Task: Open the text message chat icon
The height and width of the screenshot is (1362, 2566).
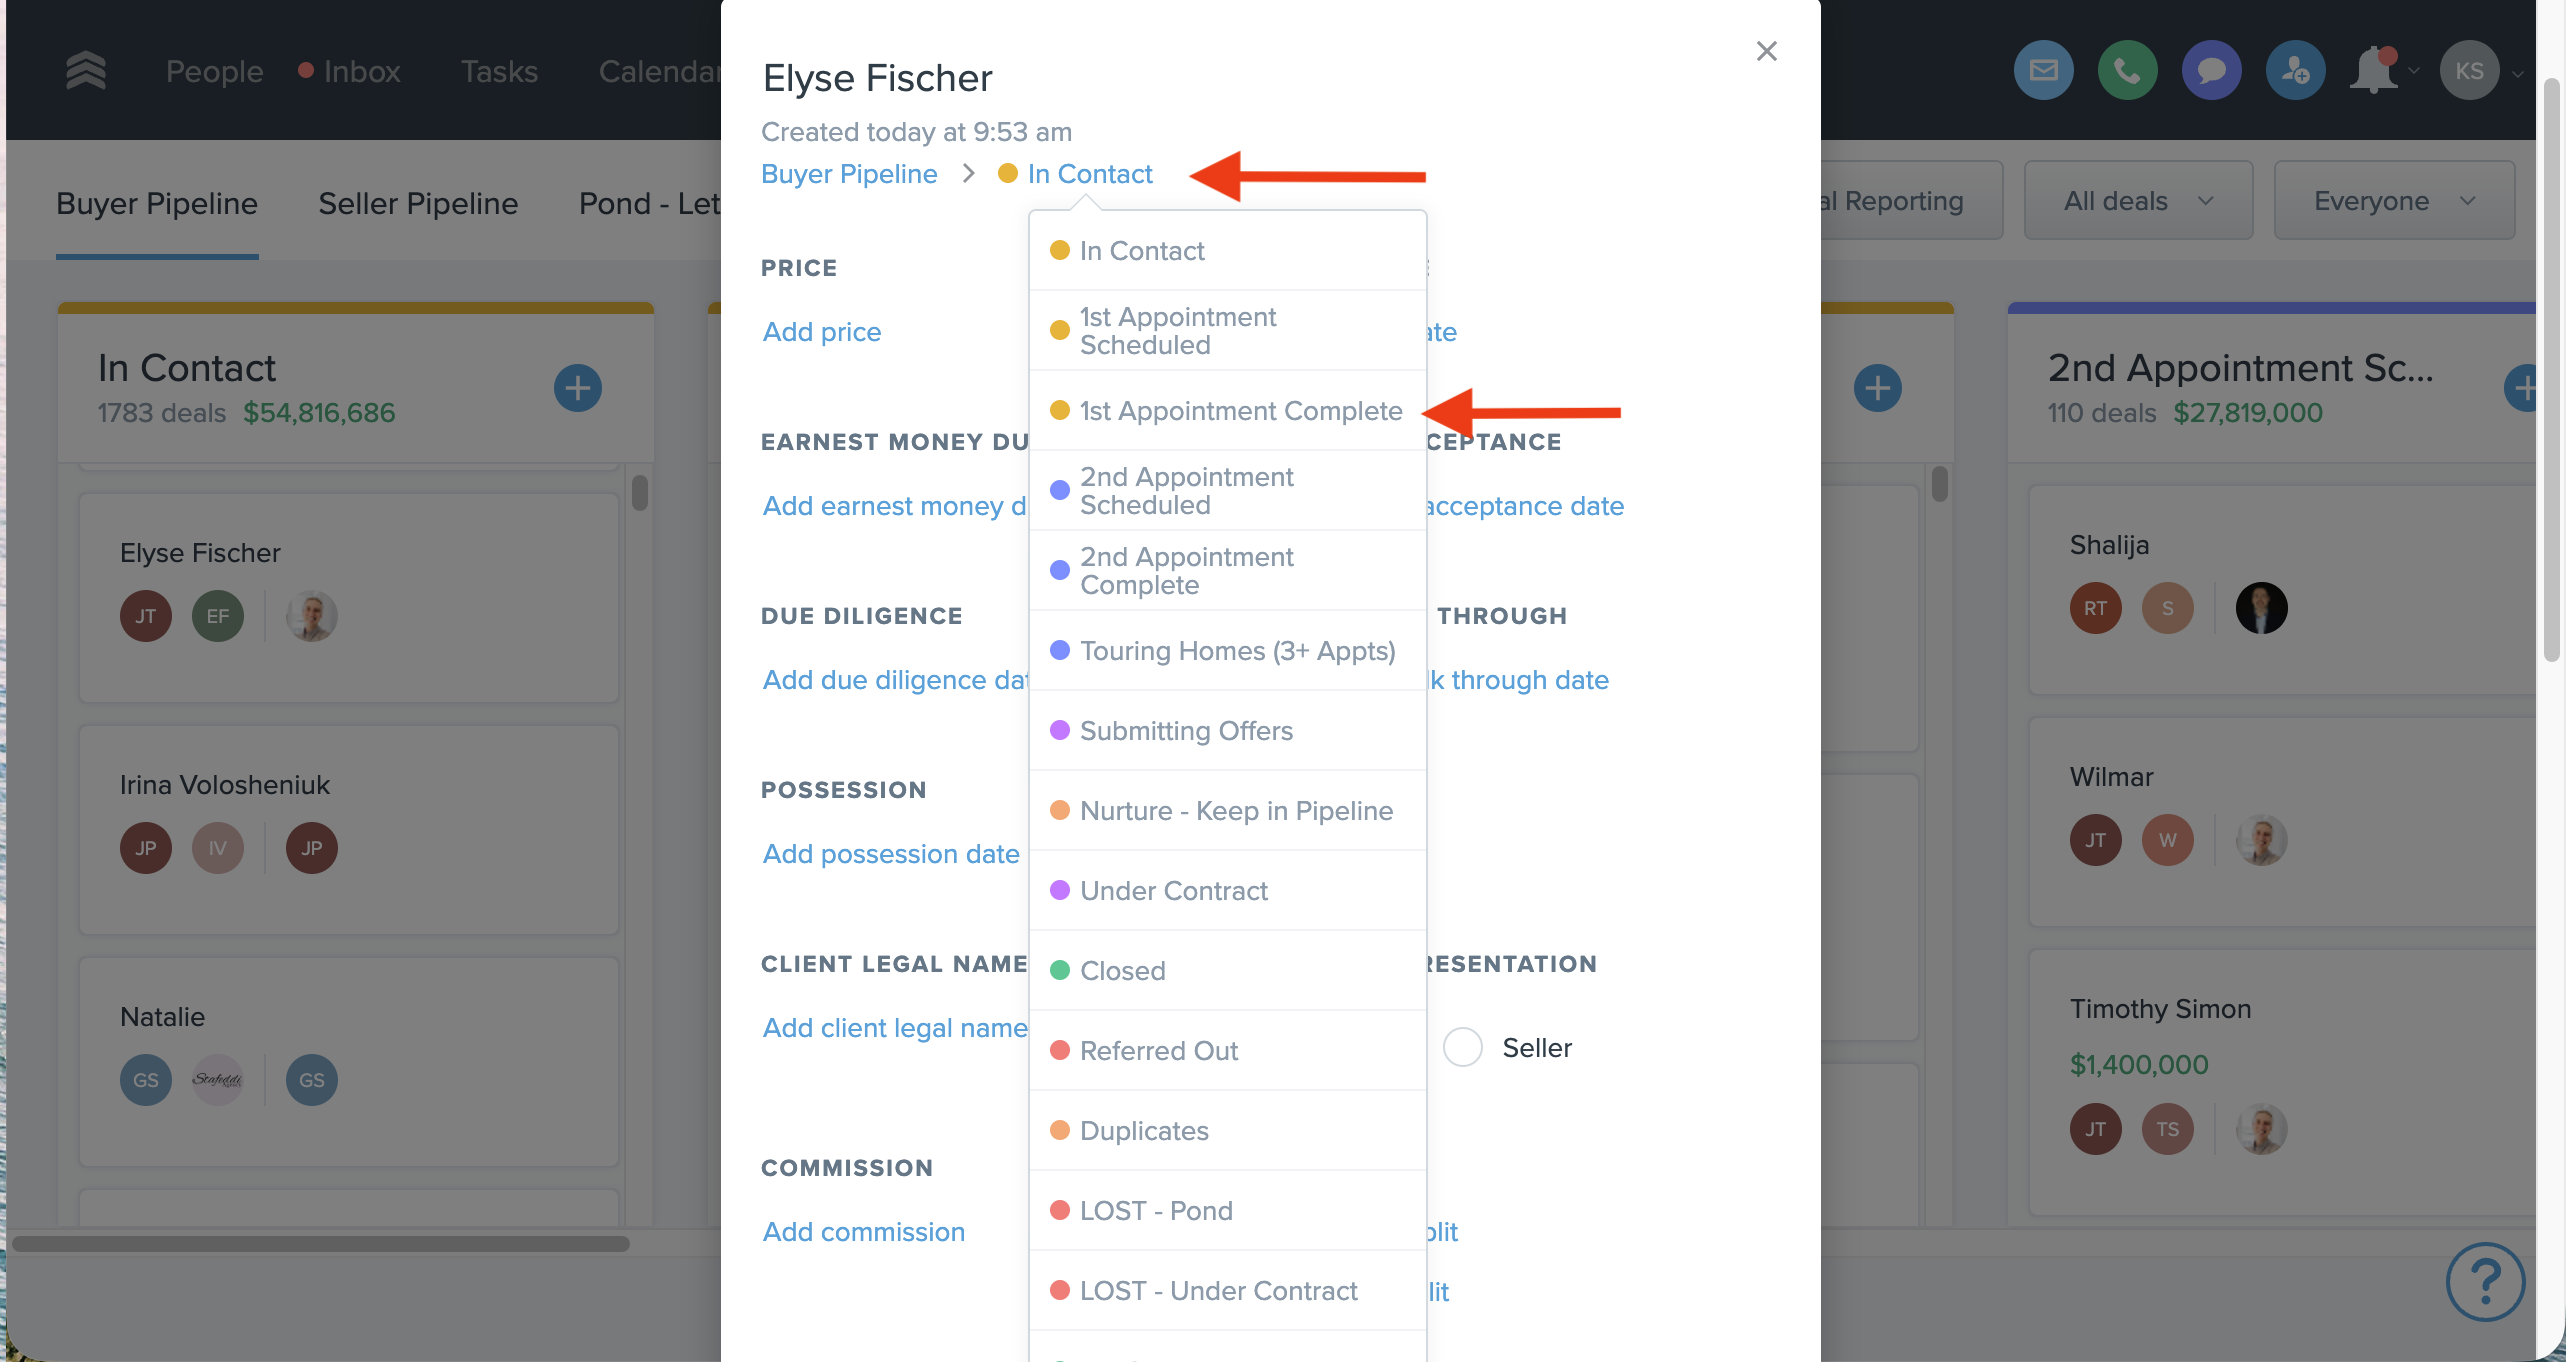Action: tap(2211, 71)
